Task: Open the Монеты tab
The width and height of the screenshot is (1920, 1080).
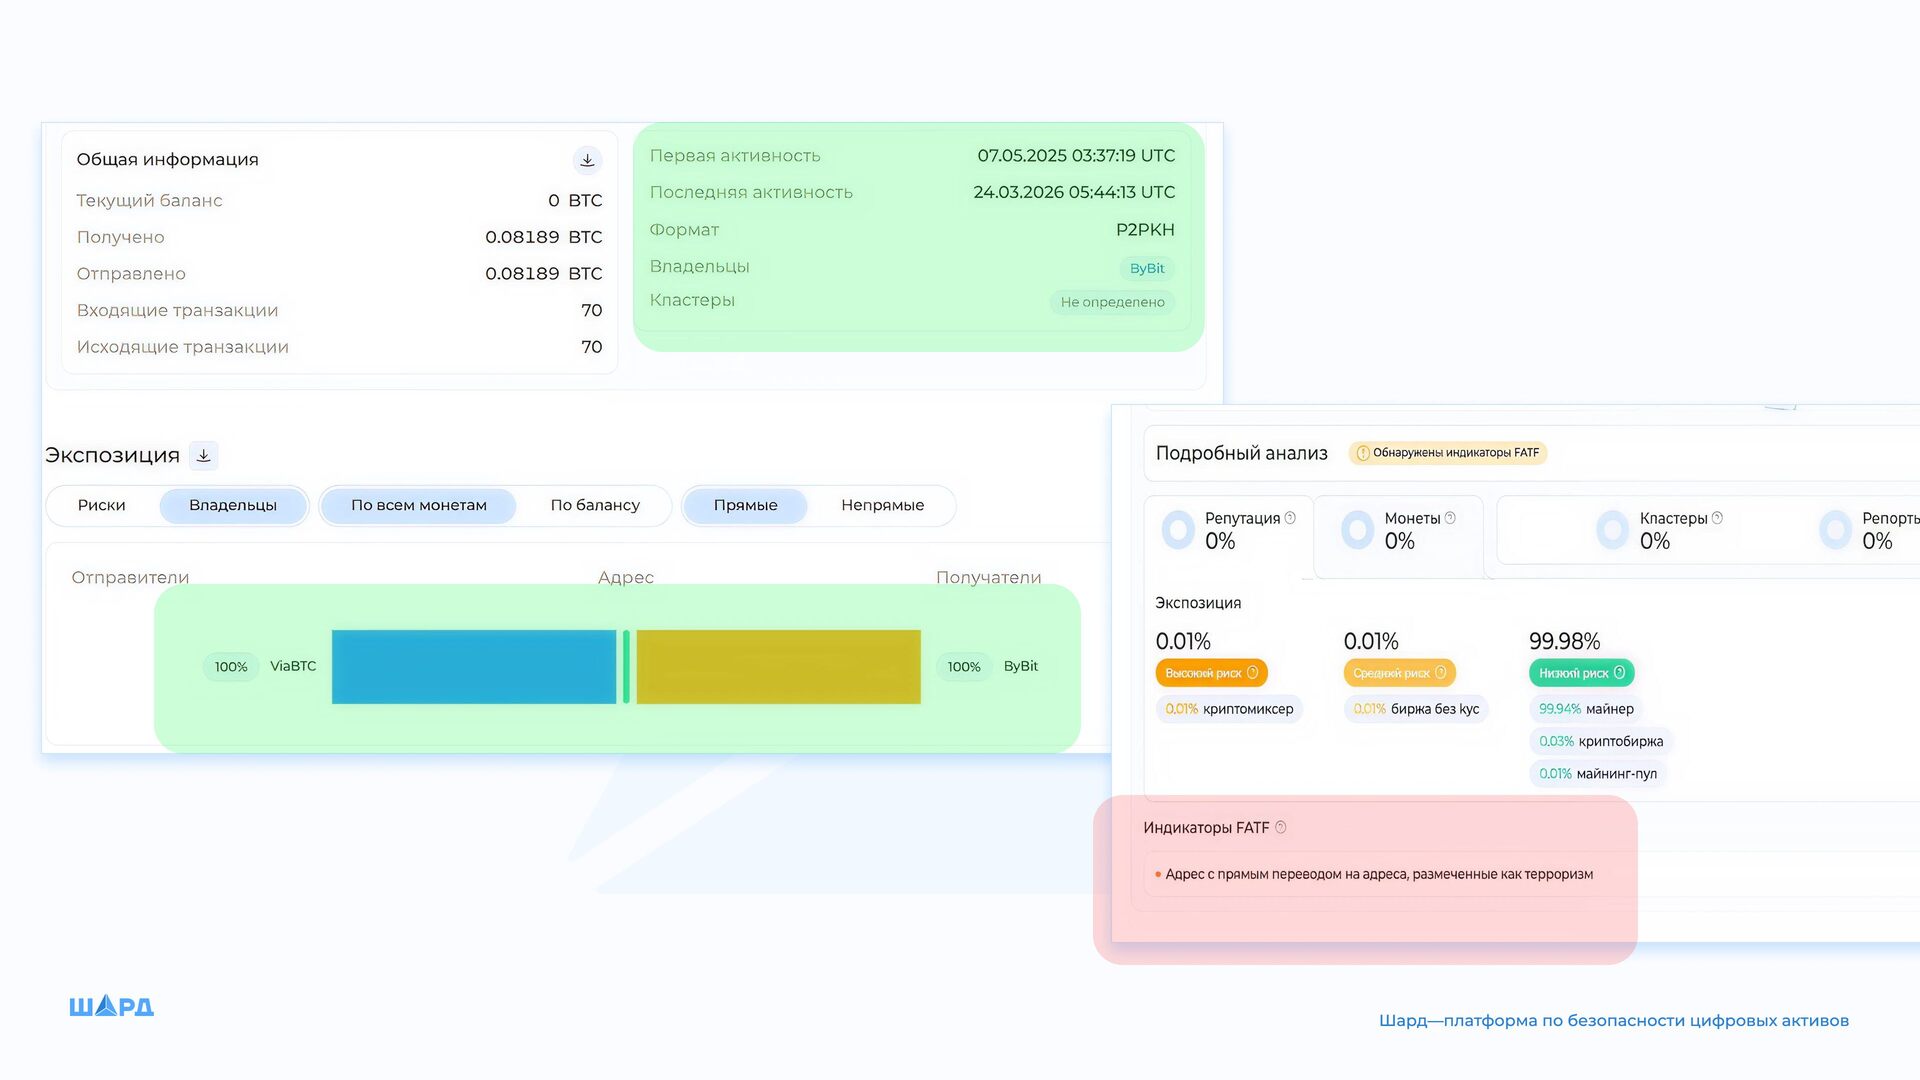Action: pyautogui.click(x=1400, y=530)
